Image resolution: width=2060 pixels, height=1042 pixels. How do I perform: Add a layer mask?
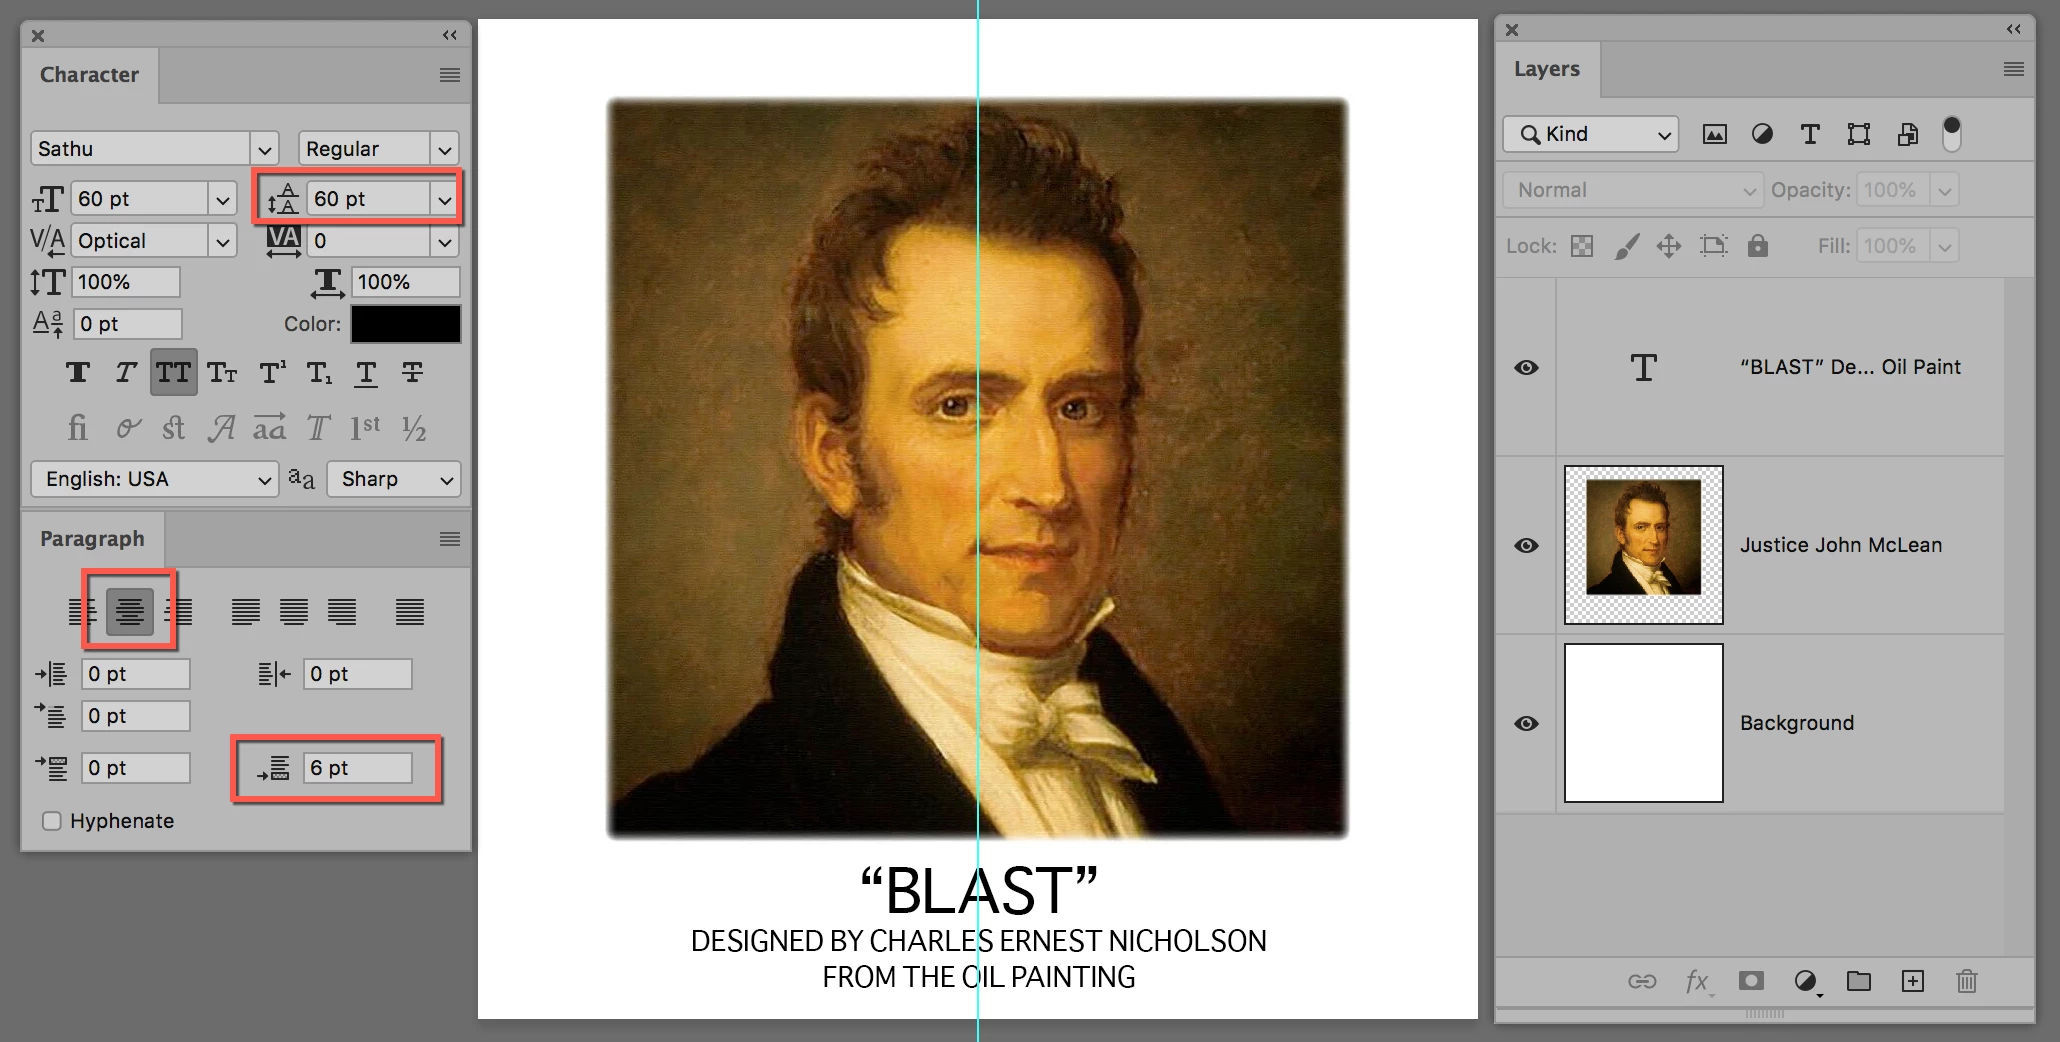click(x=1751, y=981)
